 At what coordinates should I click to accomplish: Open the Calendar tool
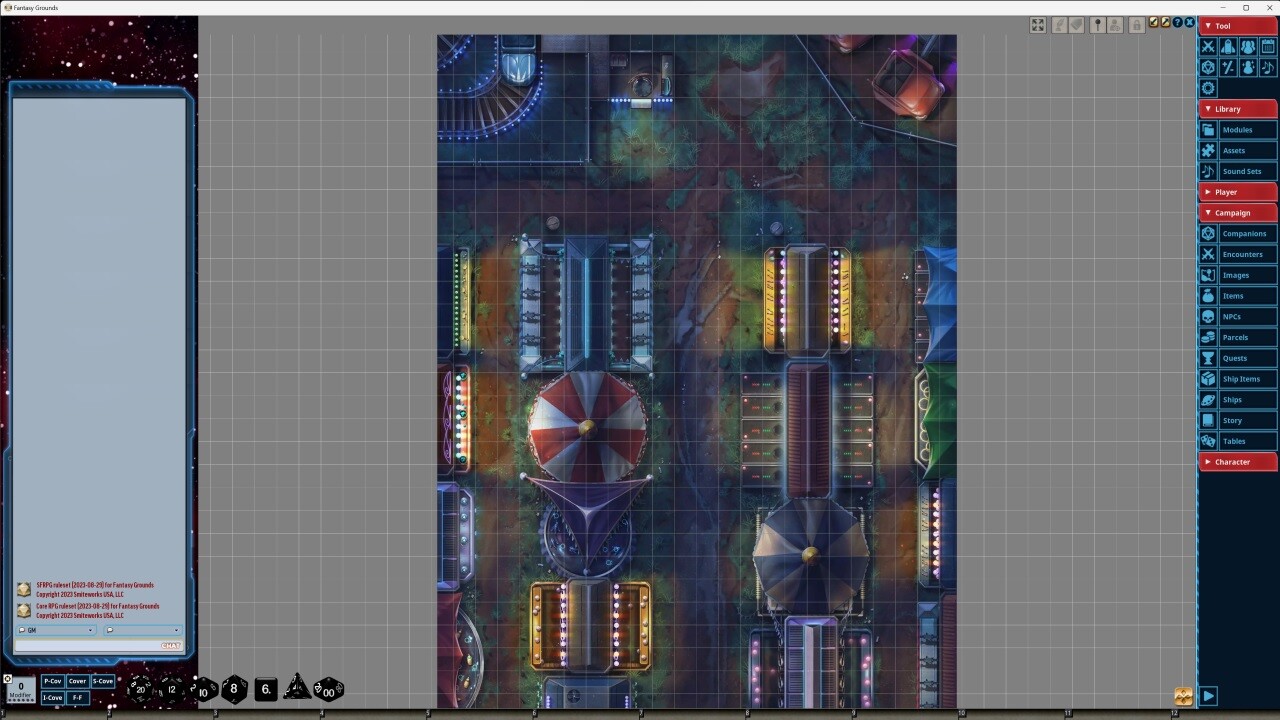(x=1268, y=46)
